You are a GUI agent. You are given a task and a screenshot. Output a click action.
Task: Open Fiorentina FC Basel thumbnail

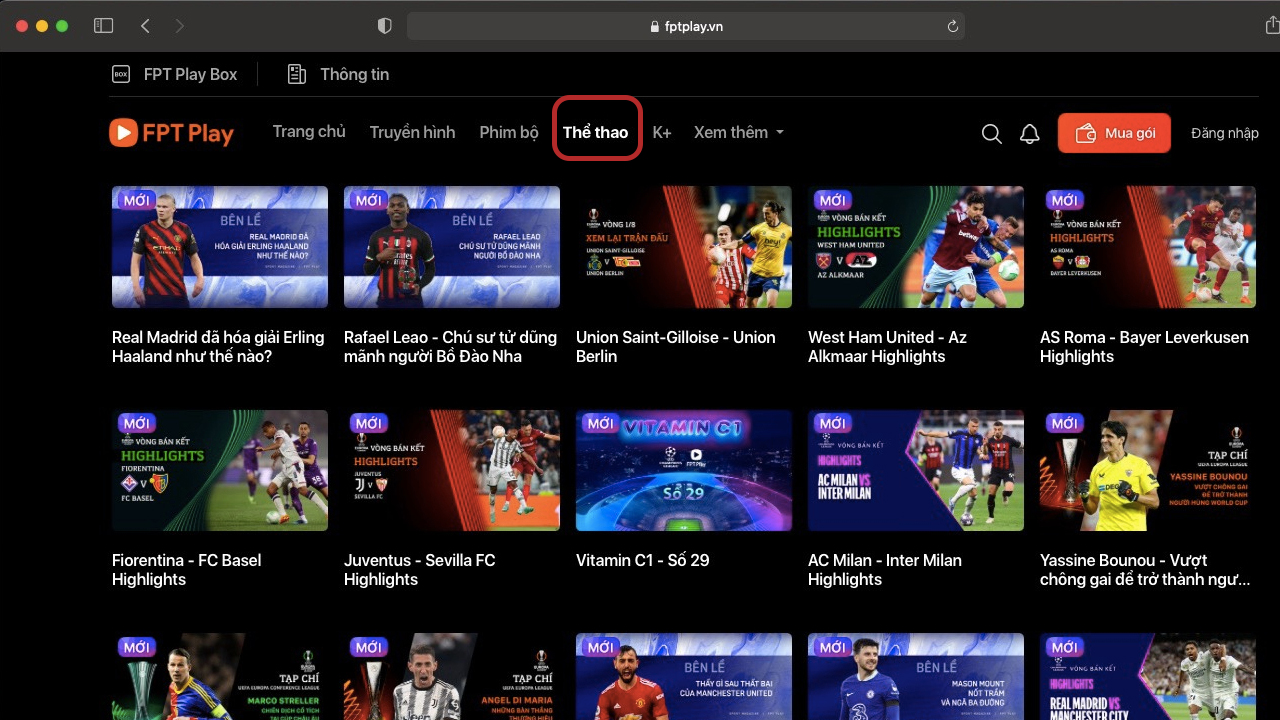point(220,470)
